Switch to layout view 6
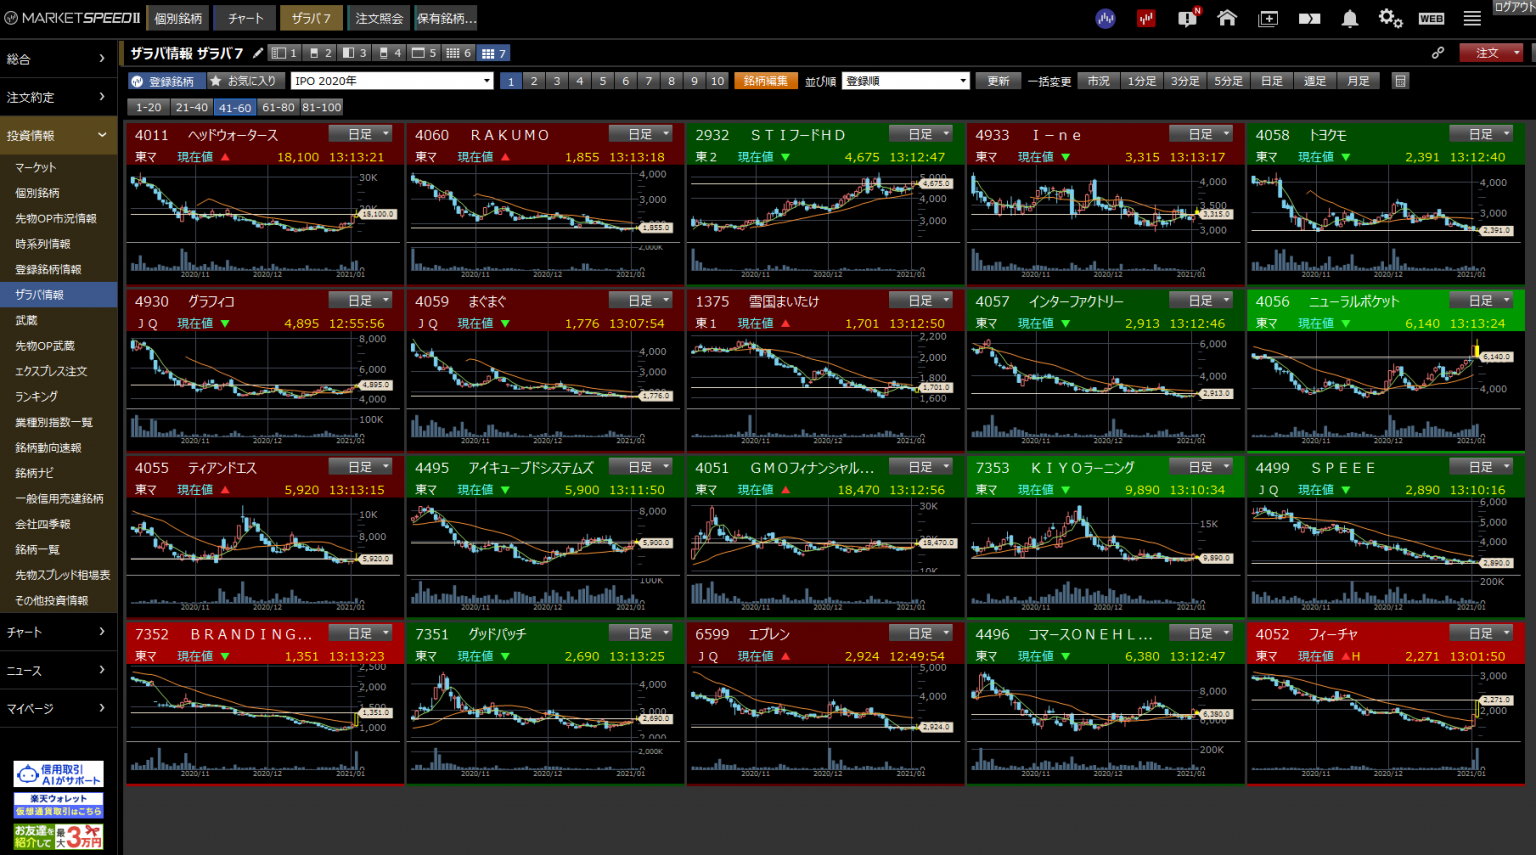 click(458, 53)
